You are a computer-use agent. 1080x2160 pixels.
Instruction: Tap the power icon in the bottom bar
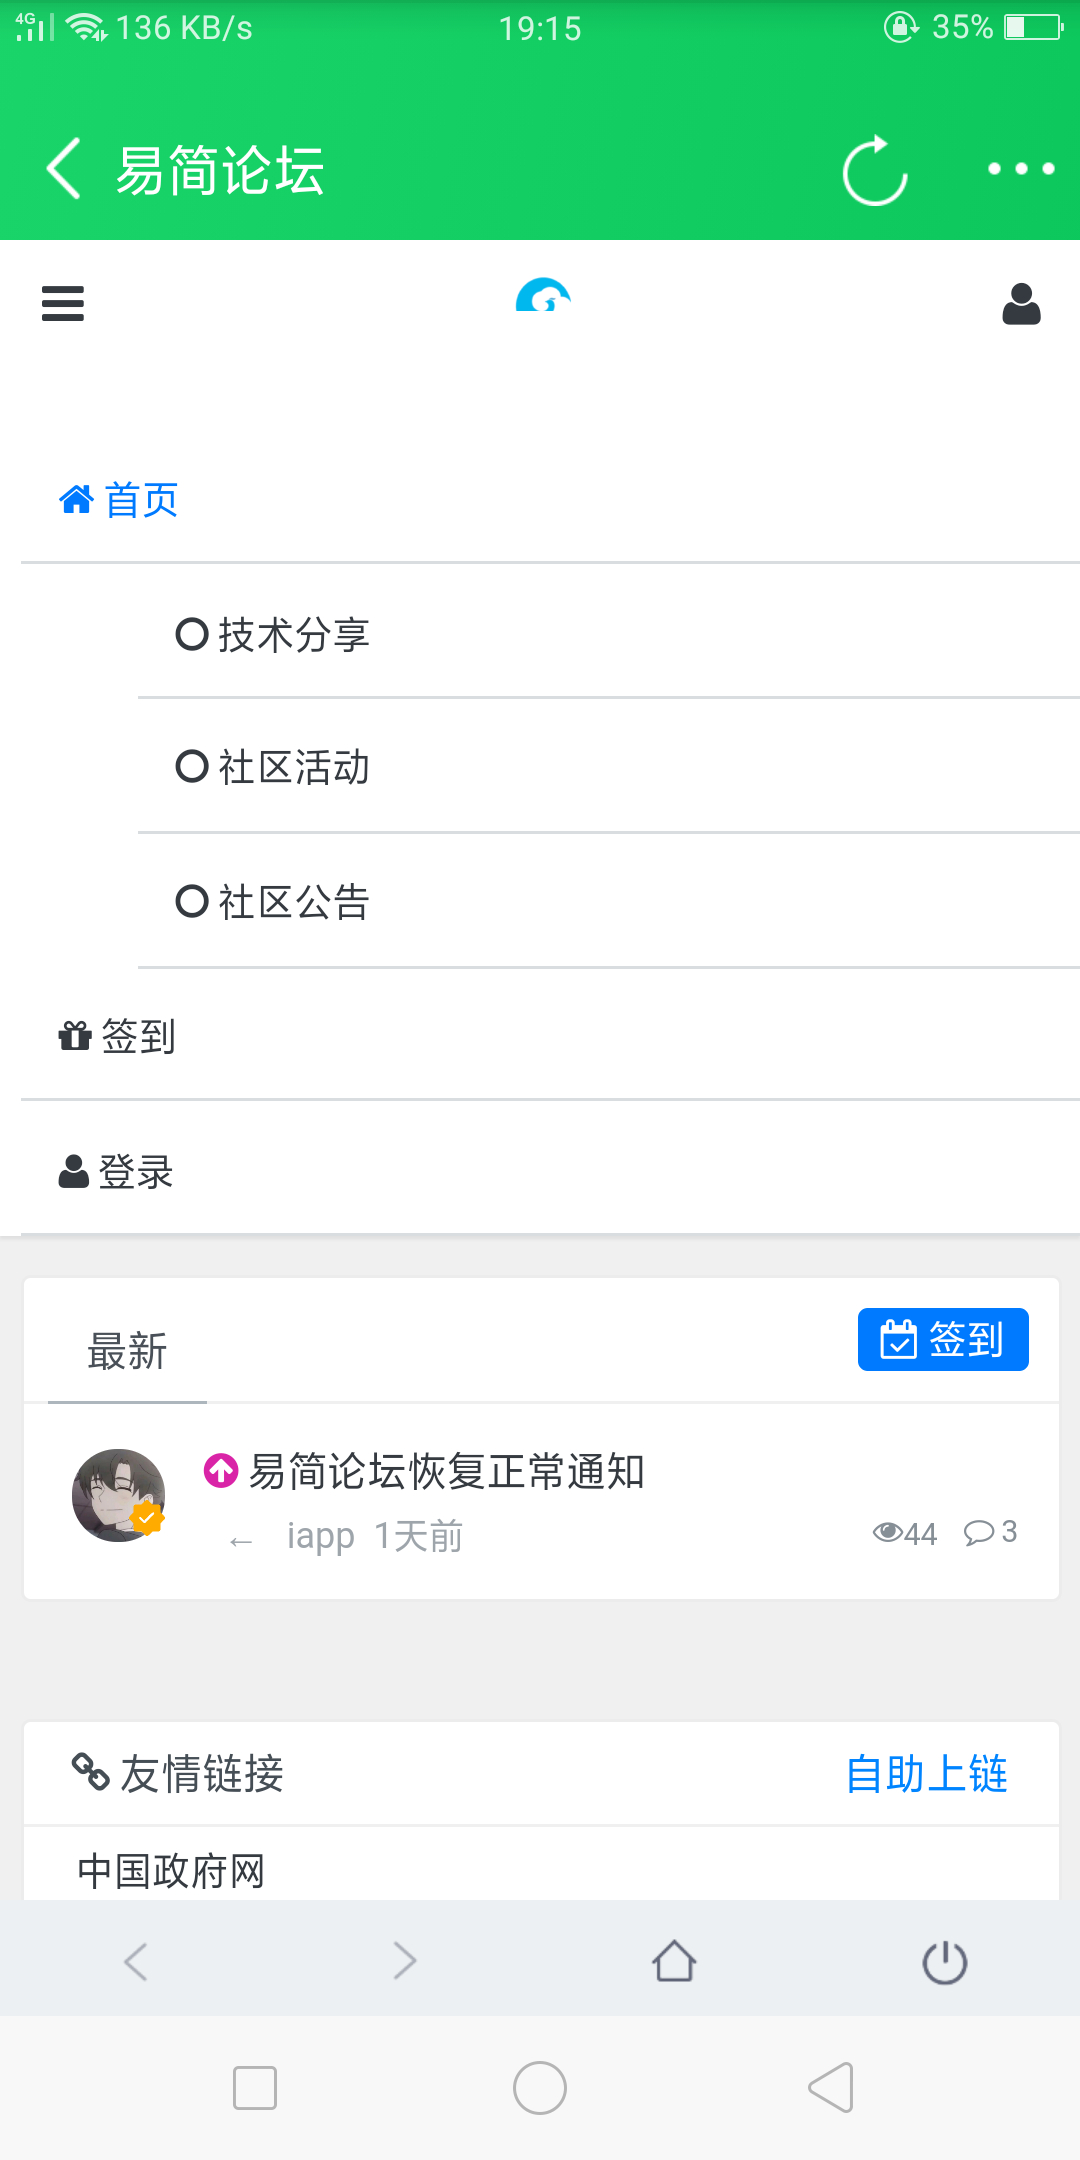tap(944, 1961)
